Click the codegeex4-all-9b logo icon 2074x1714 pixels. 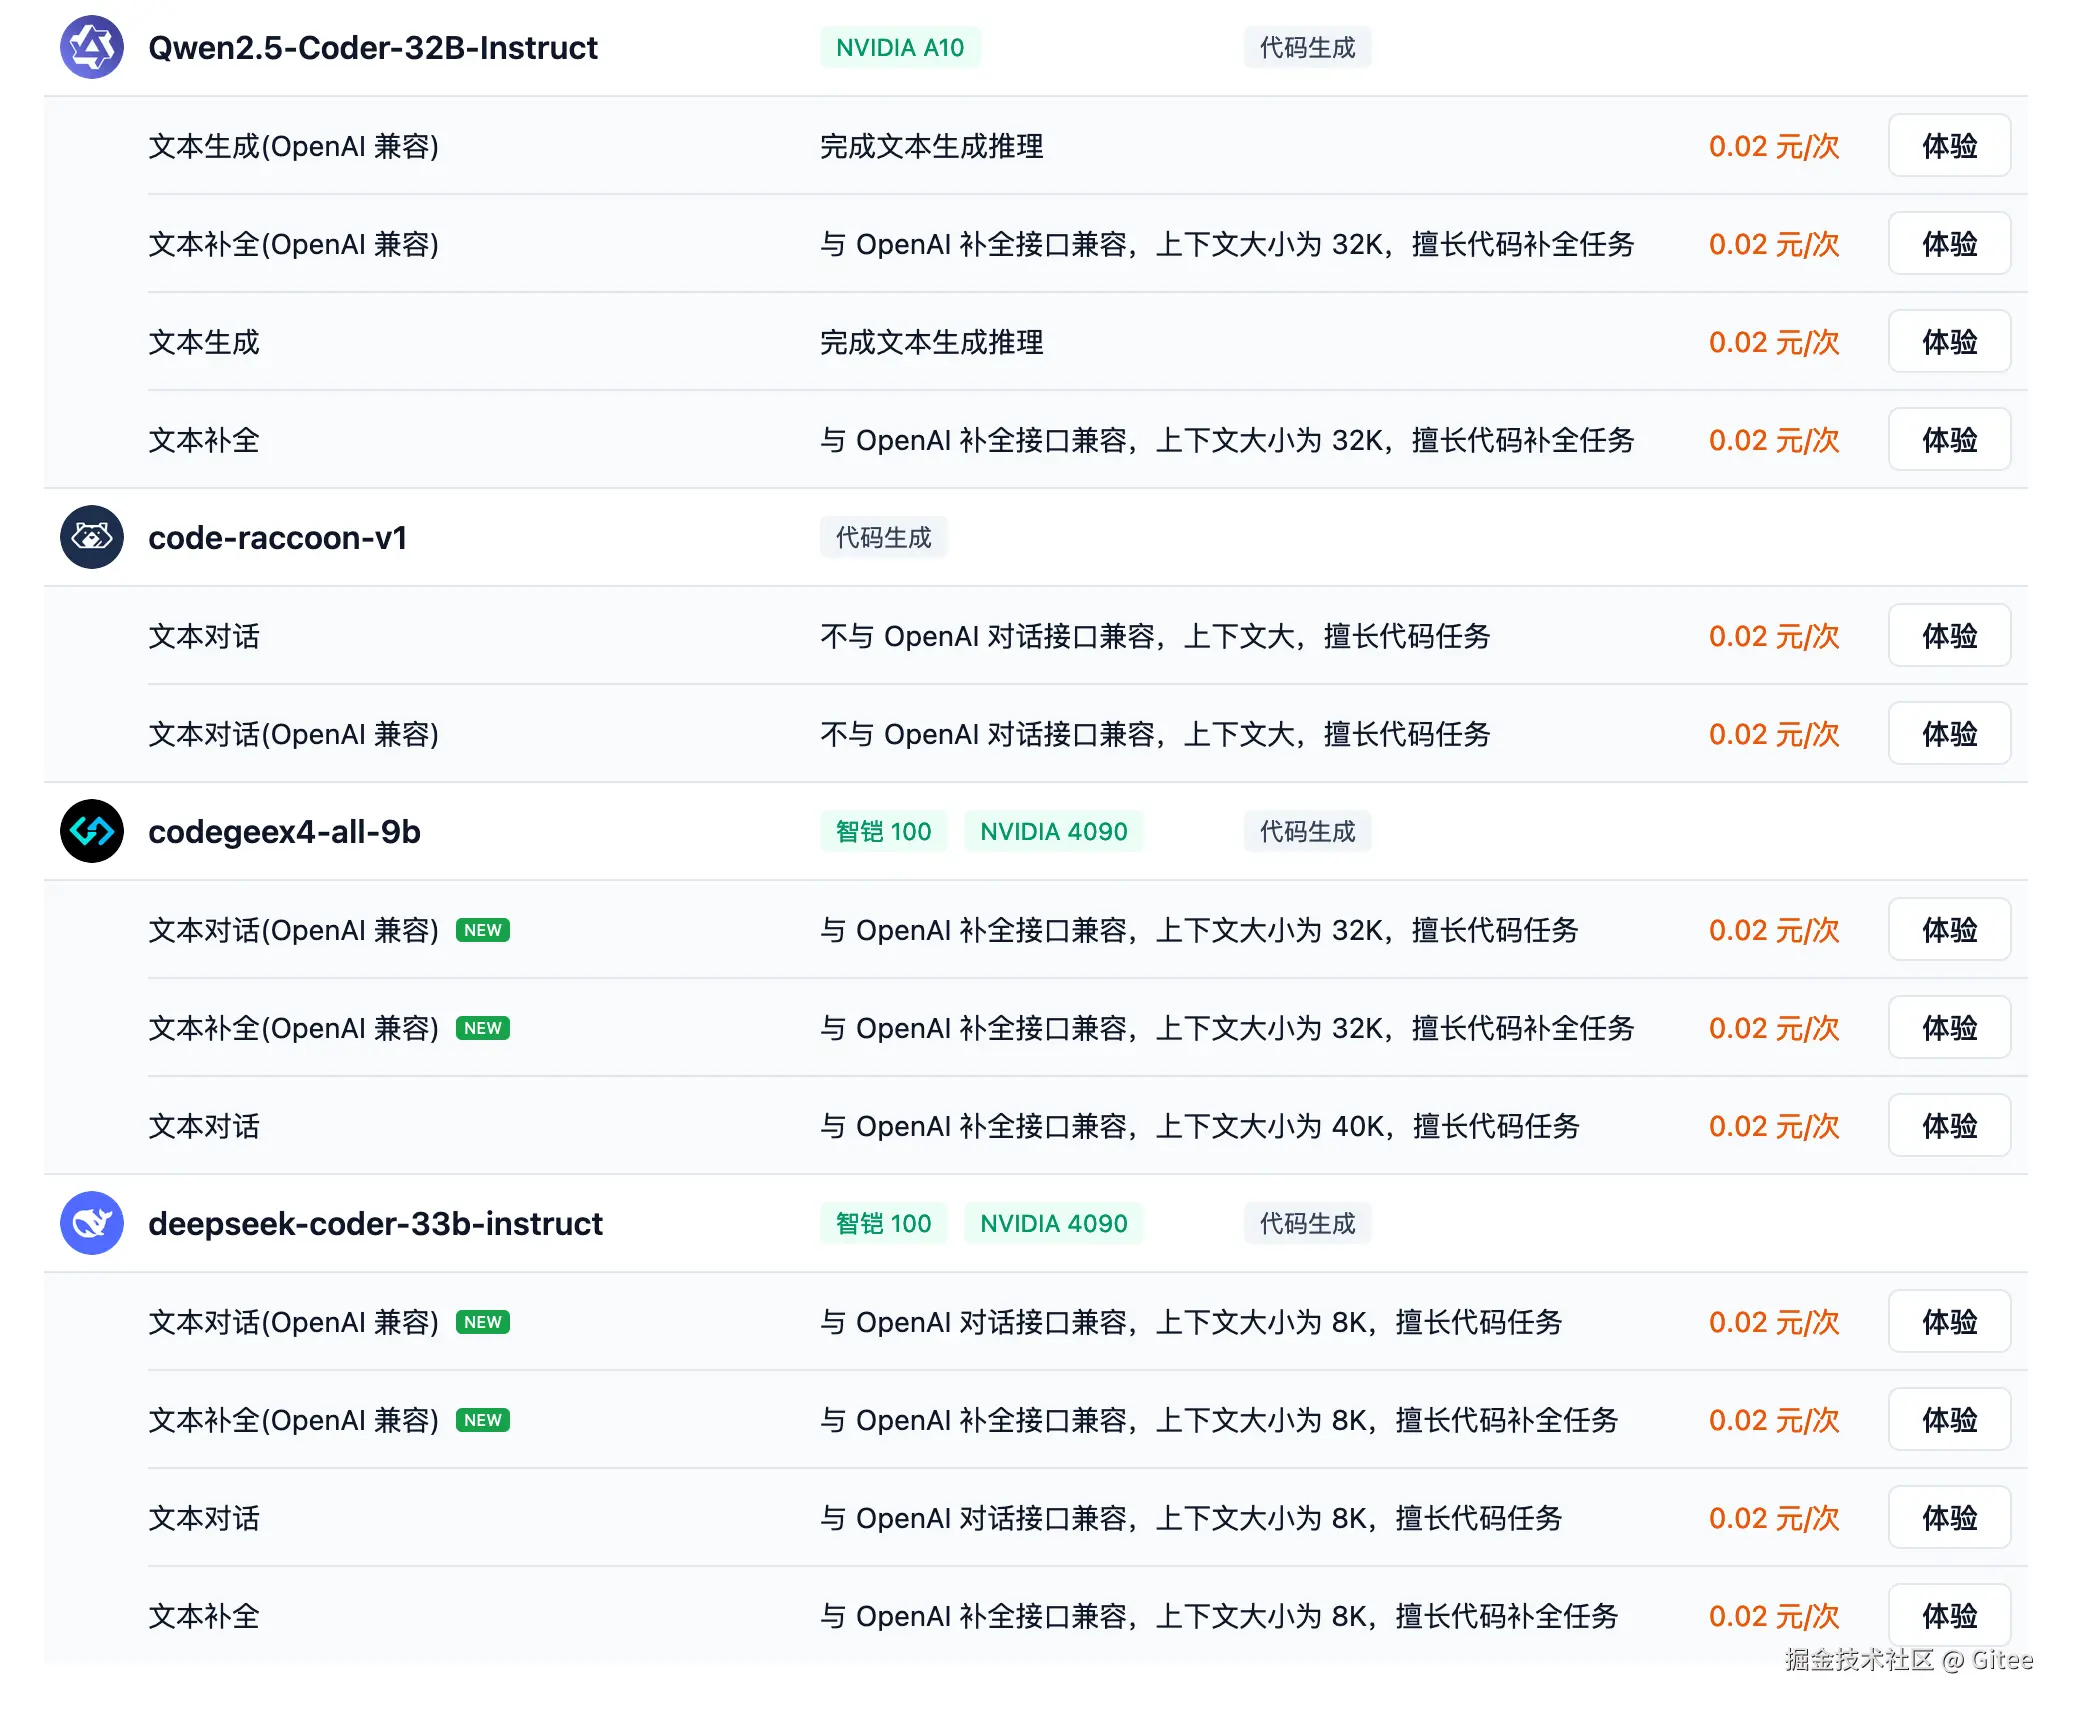tap(91, 831)
